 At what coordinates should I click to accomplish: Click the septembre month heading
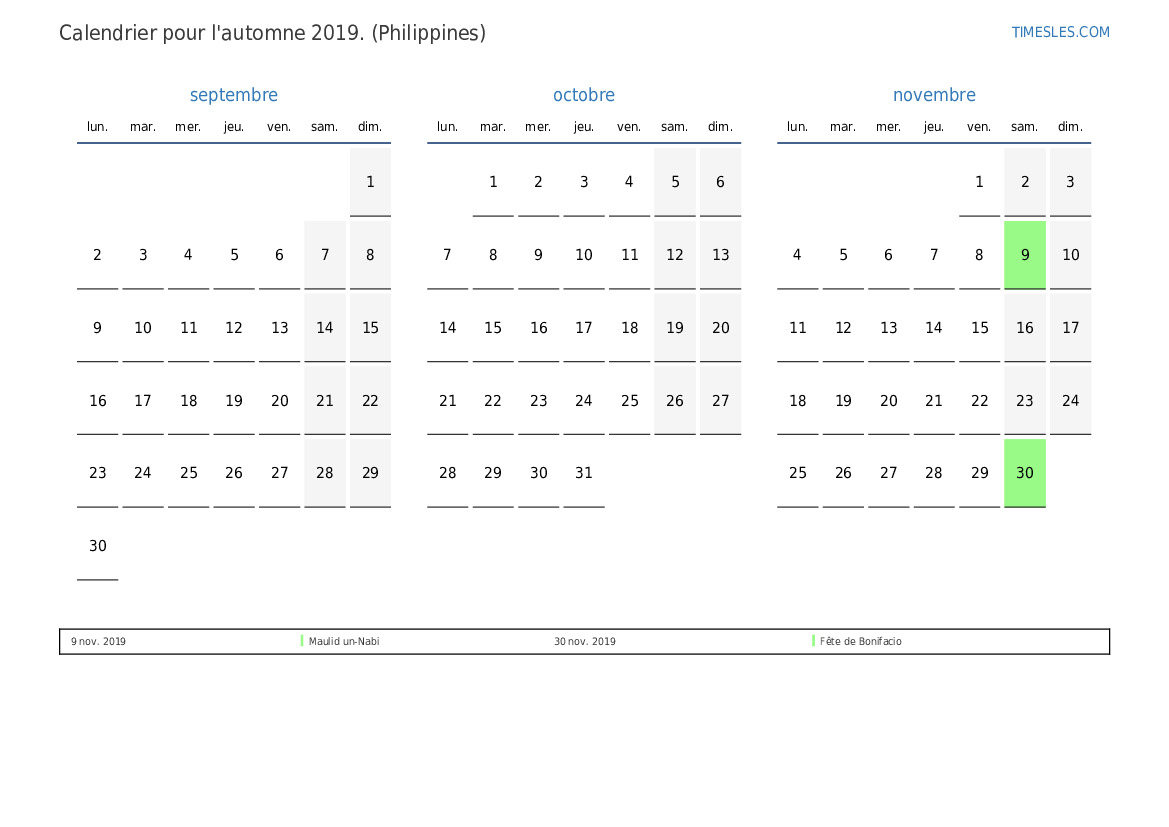tap(234, 95)
